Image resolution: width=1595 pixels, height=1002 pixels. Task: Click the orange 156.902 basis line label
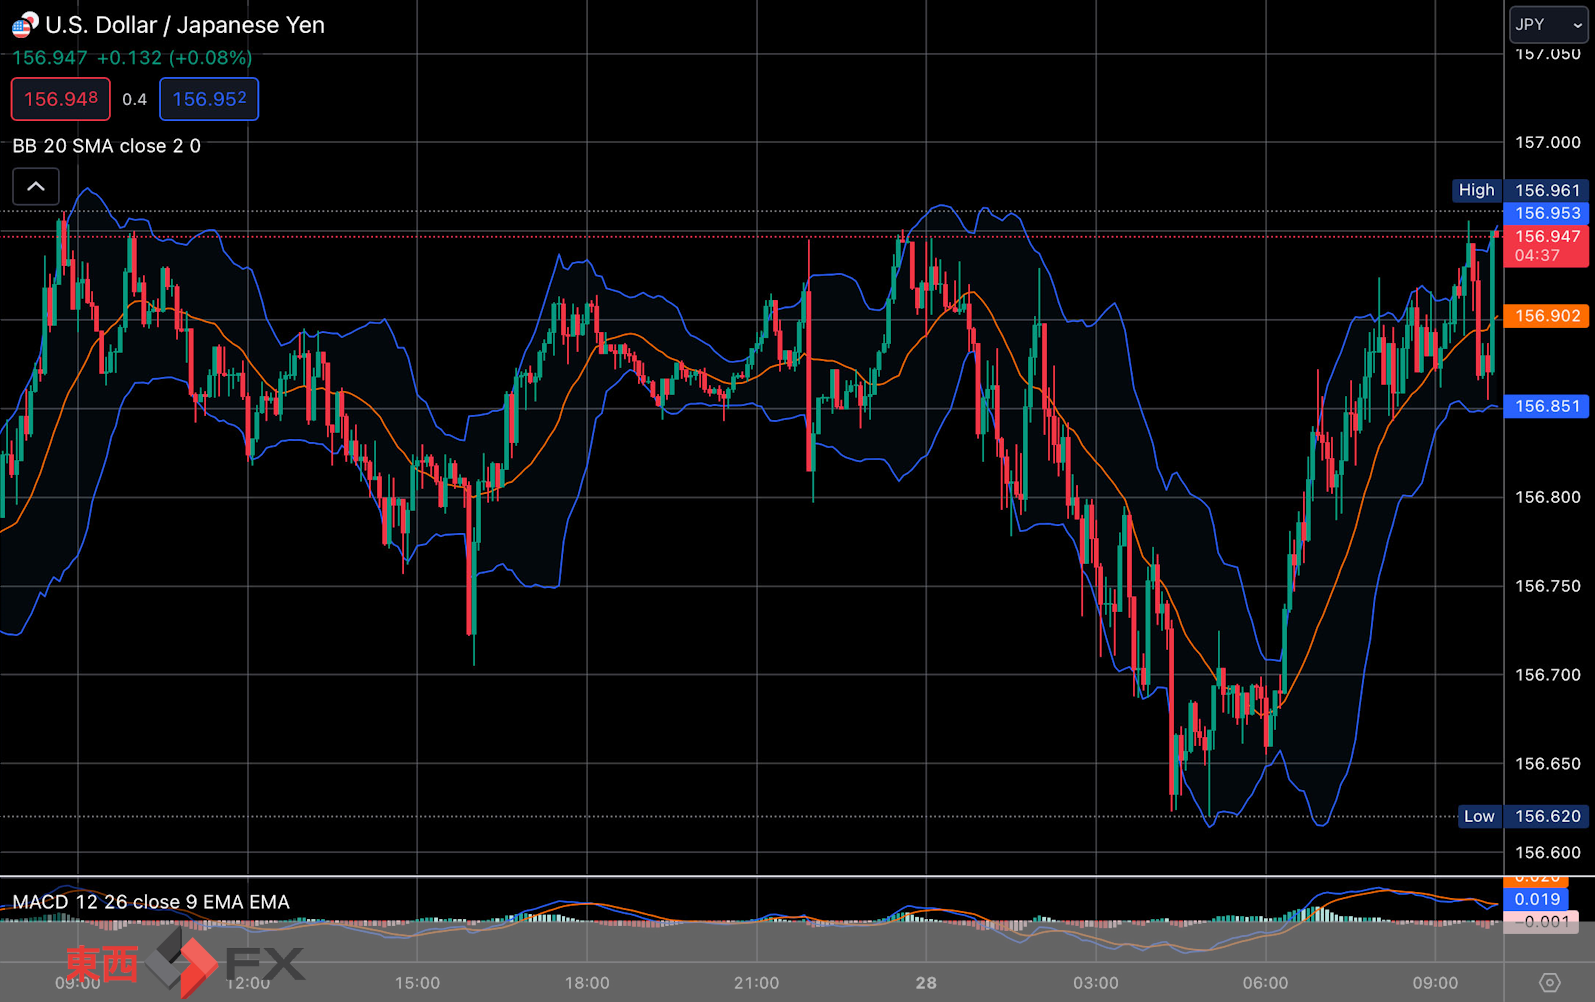[x=1546, y=316]
